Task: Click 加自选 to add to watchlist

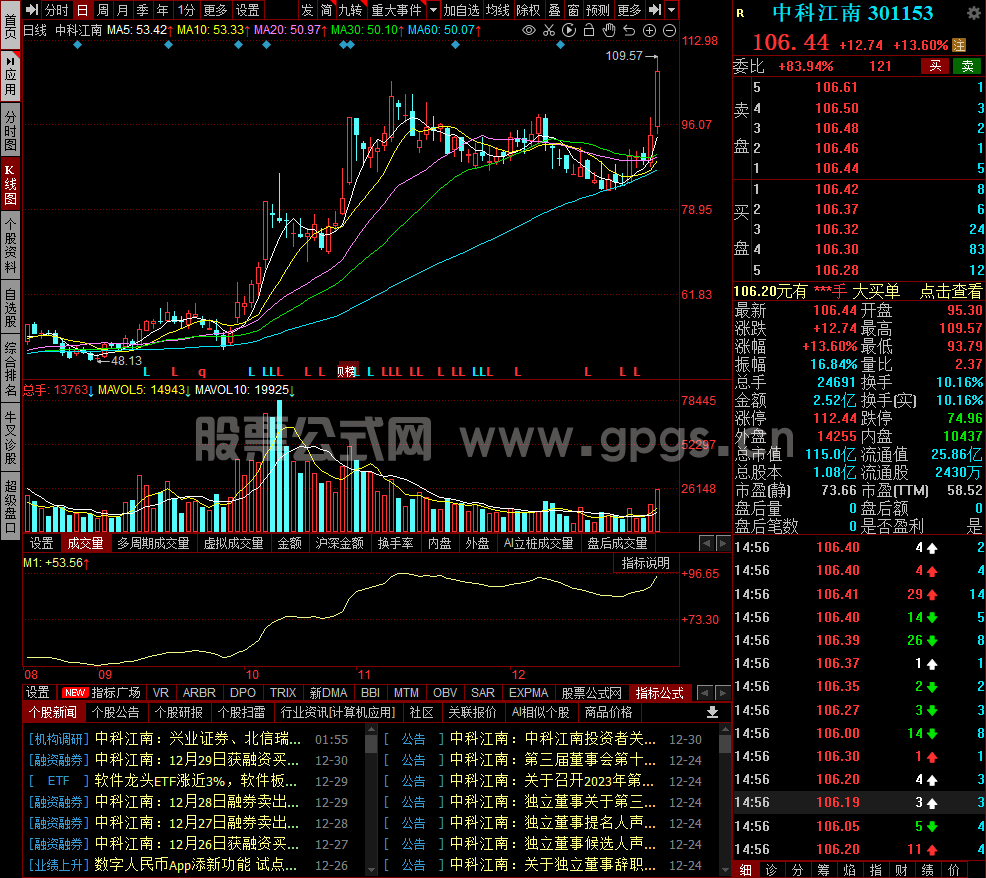Action: coord(462,10)
